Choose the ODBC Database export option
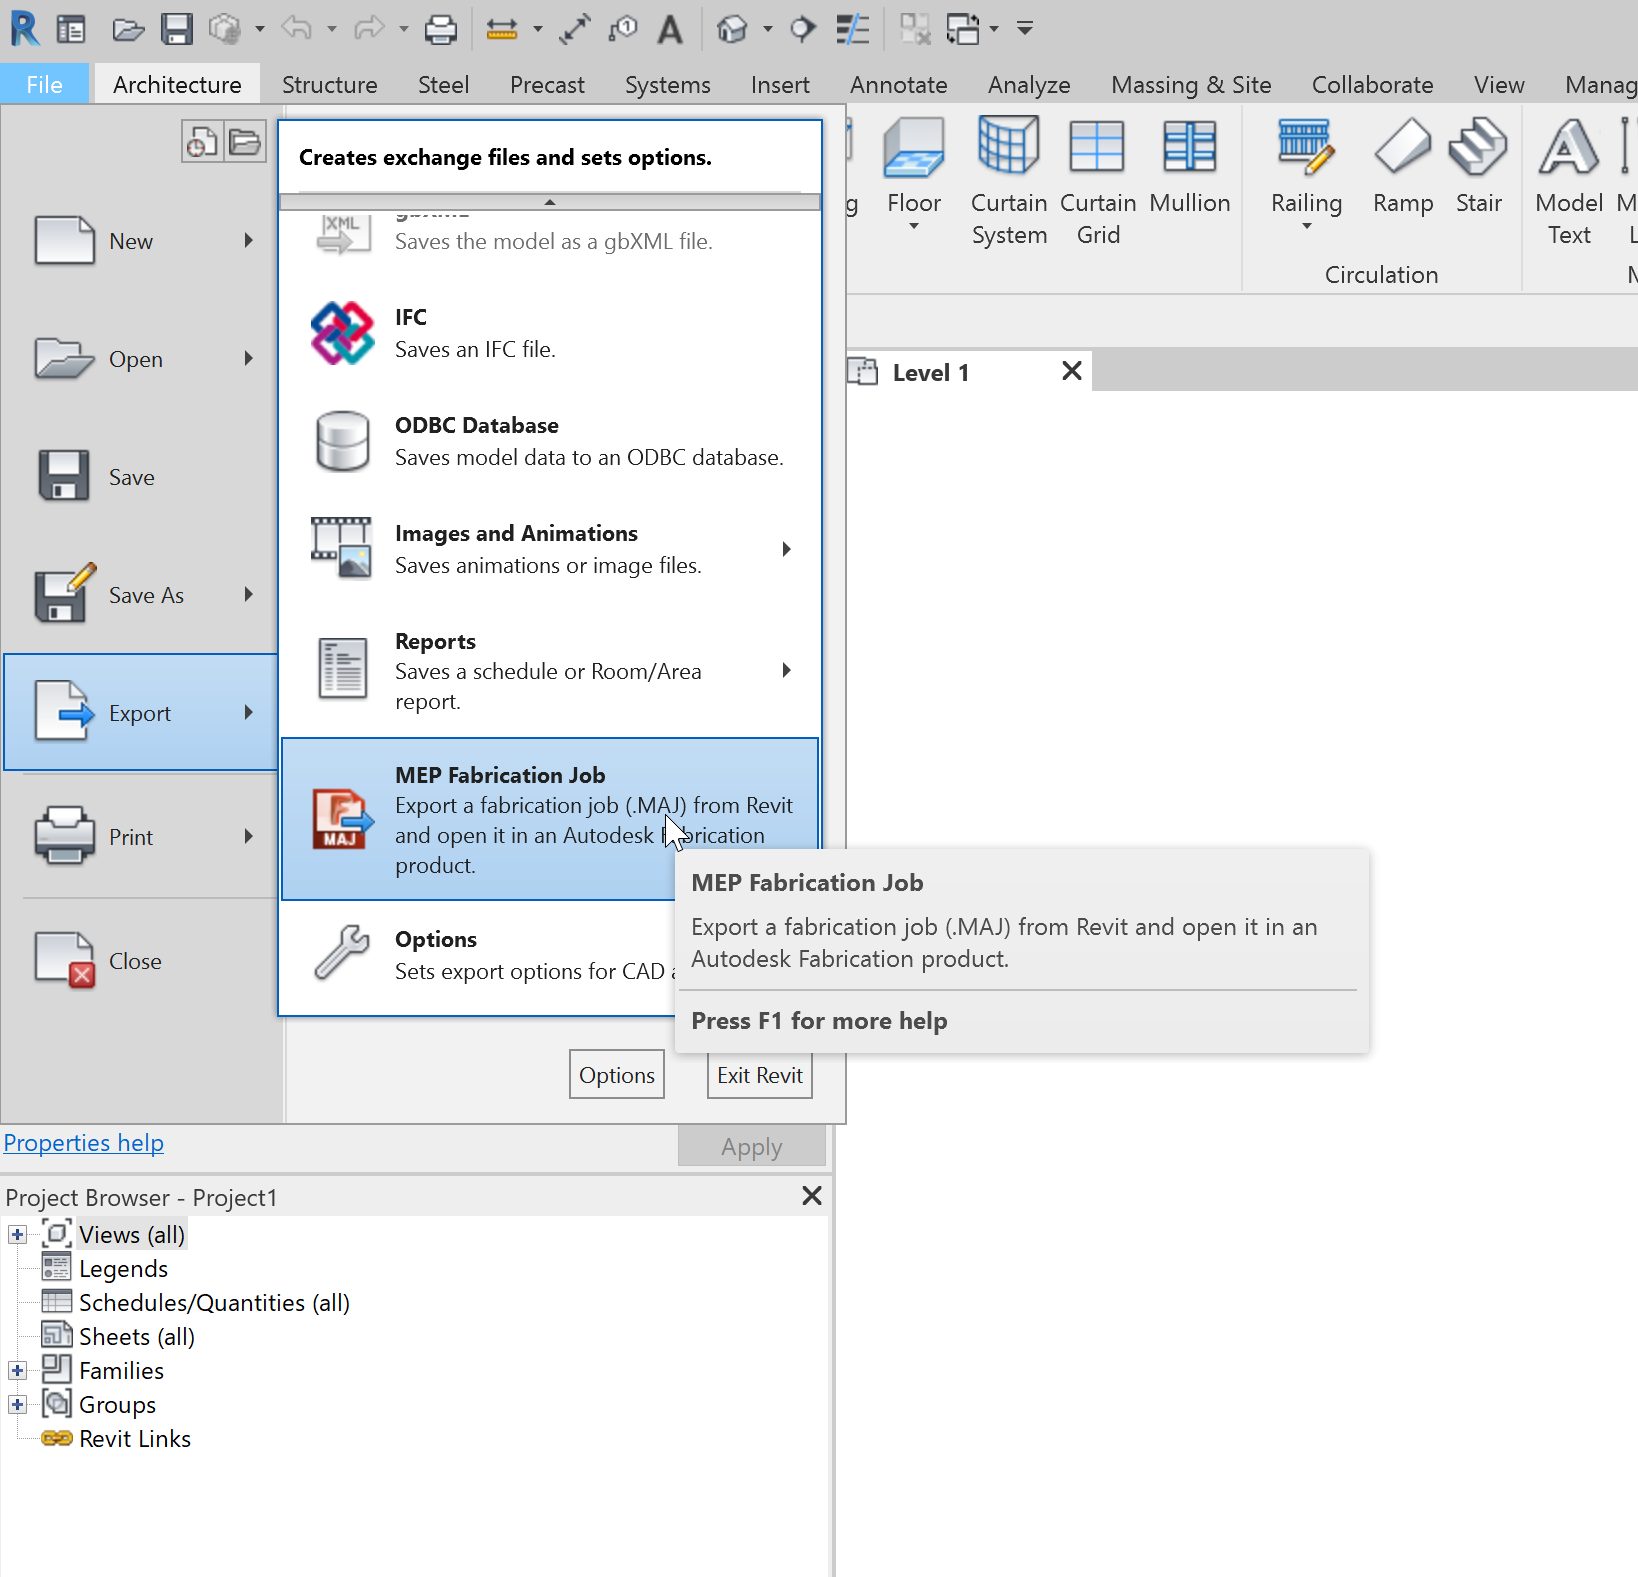The image size is (1638, 1577). [550, 440]
